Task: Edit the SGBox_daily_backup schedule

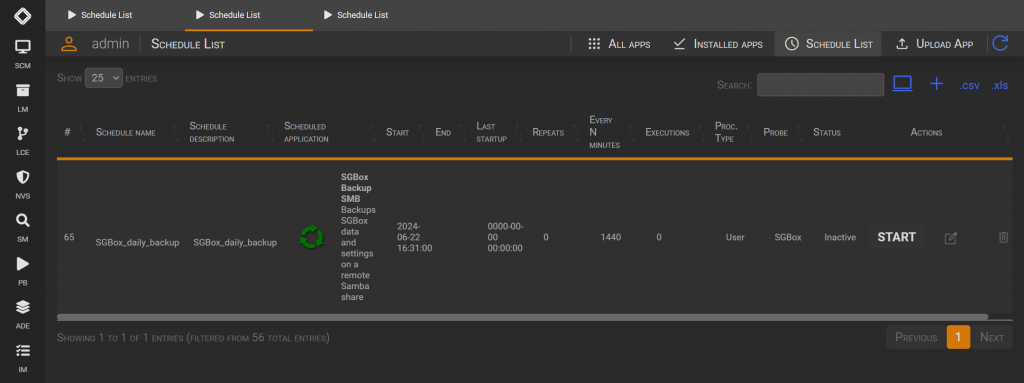Action: click(951, 238)
